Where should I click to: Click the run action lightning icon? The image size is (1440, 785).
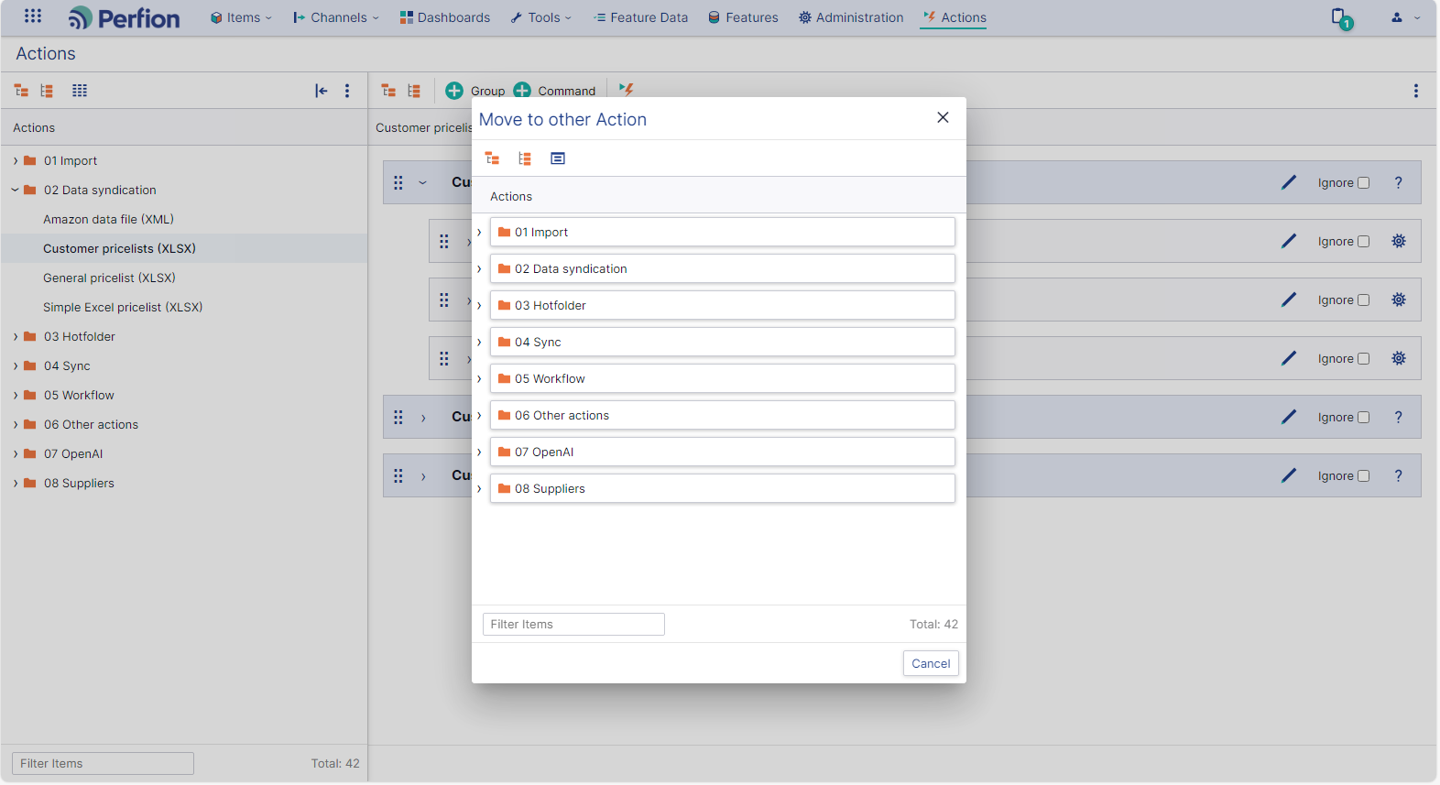tap(626, 90)
